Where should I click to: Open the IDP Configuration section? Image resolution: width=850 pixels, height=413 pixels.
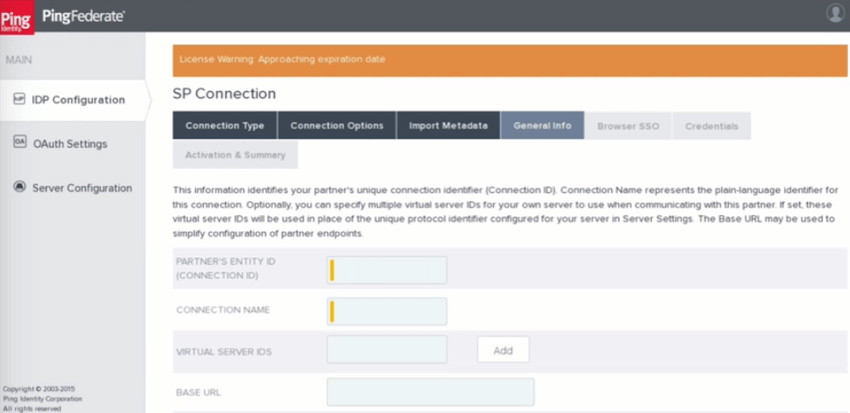[78, 100]
